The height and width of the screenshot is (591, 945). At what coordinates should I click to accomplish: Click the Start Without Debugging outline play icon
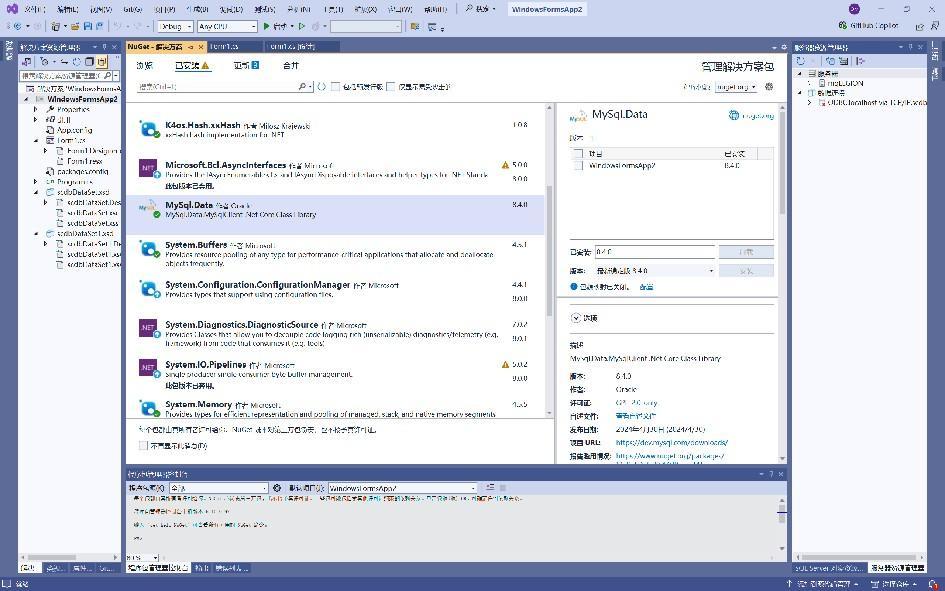pos(302,27)
